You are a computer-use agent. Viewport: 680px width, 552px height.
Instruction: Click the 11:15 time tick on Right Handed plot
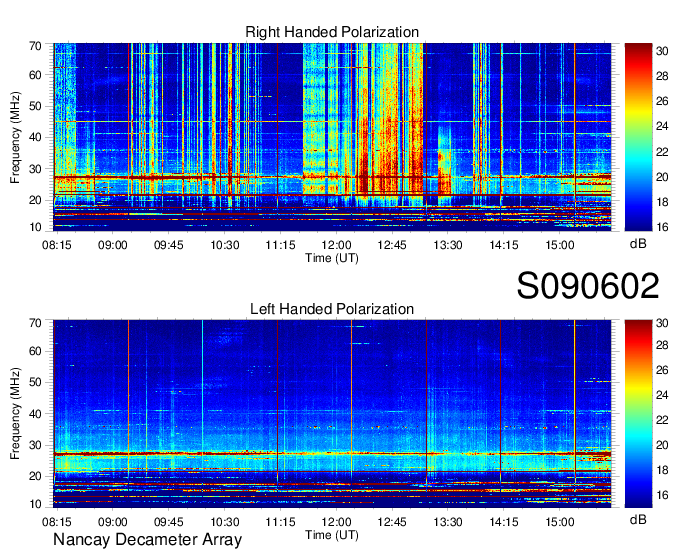tap(281, 245)
